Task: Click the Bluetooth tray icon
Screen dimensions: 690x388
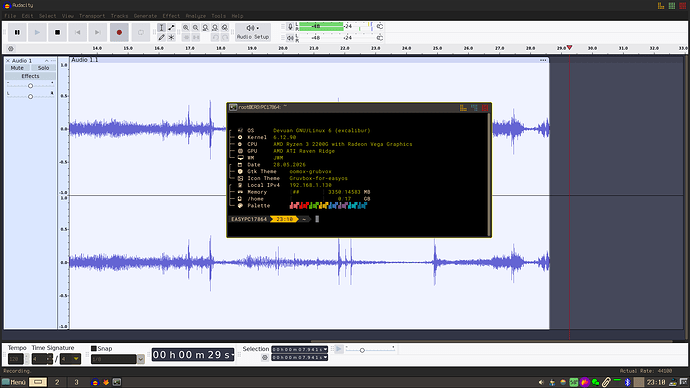Action: [628, 382]
